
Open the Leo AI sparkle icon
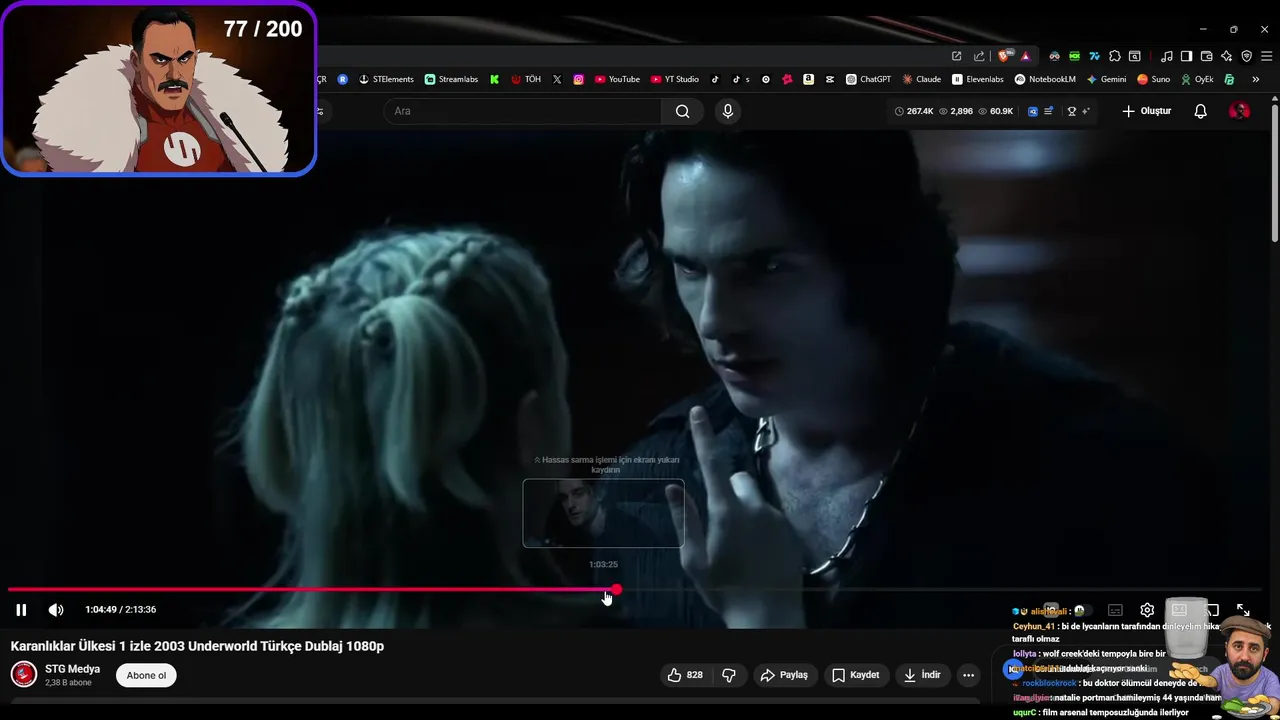[1226, 56]
